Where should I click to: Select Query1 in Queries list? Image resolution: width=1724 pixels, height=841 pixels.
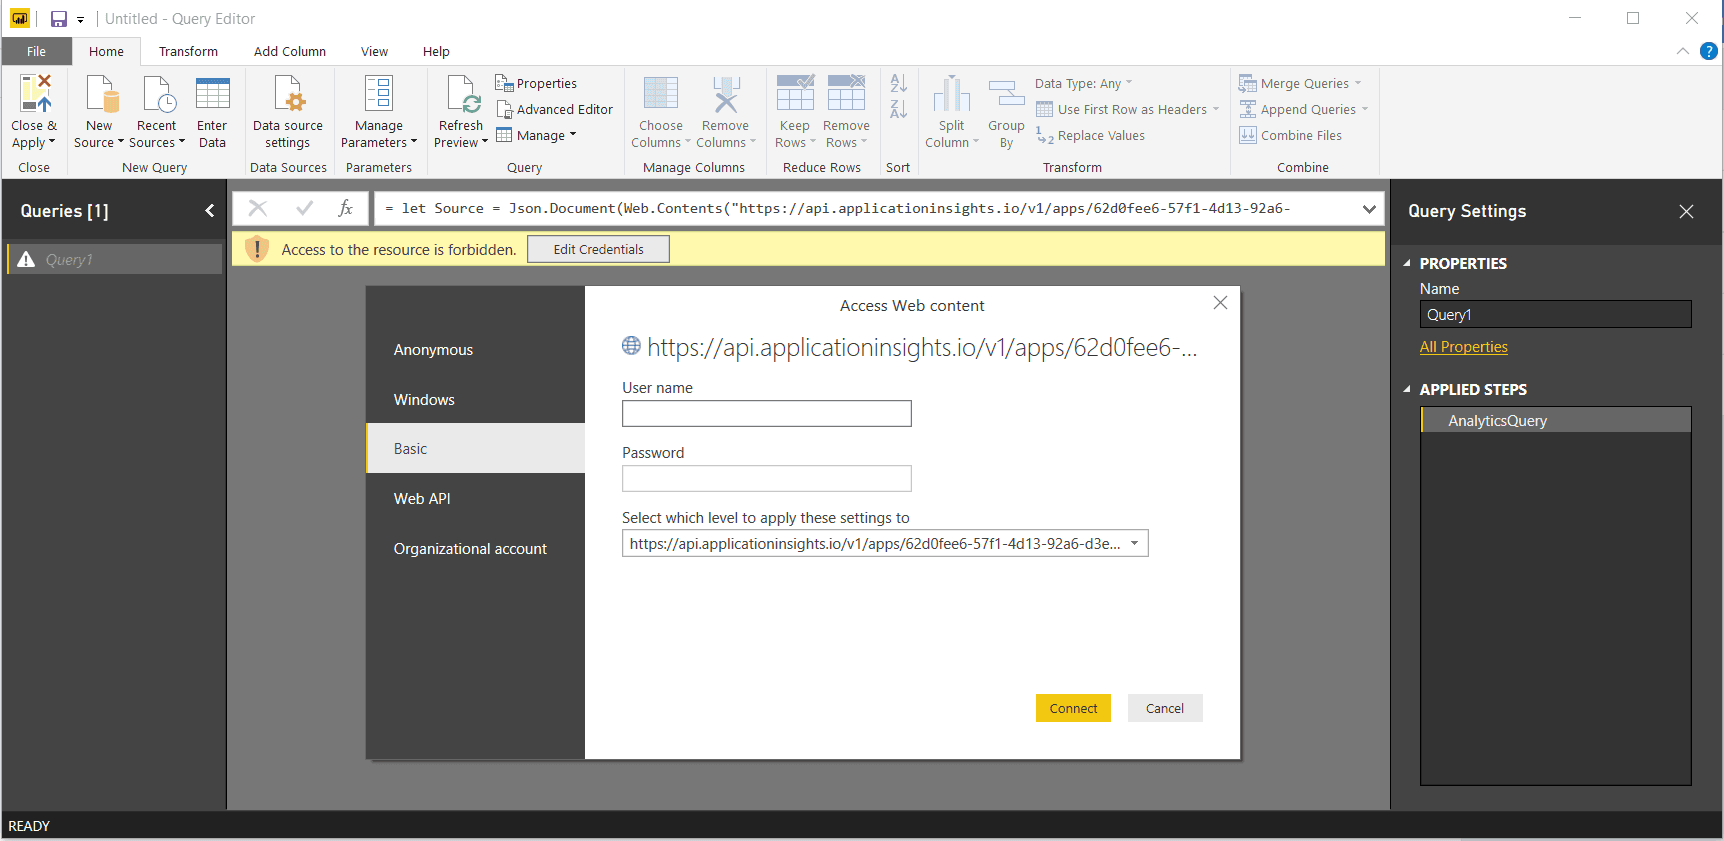pyautogui.click(x=115, y=259)
